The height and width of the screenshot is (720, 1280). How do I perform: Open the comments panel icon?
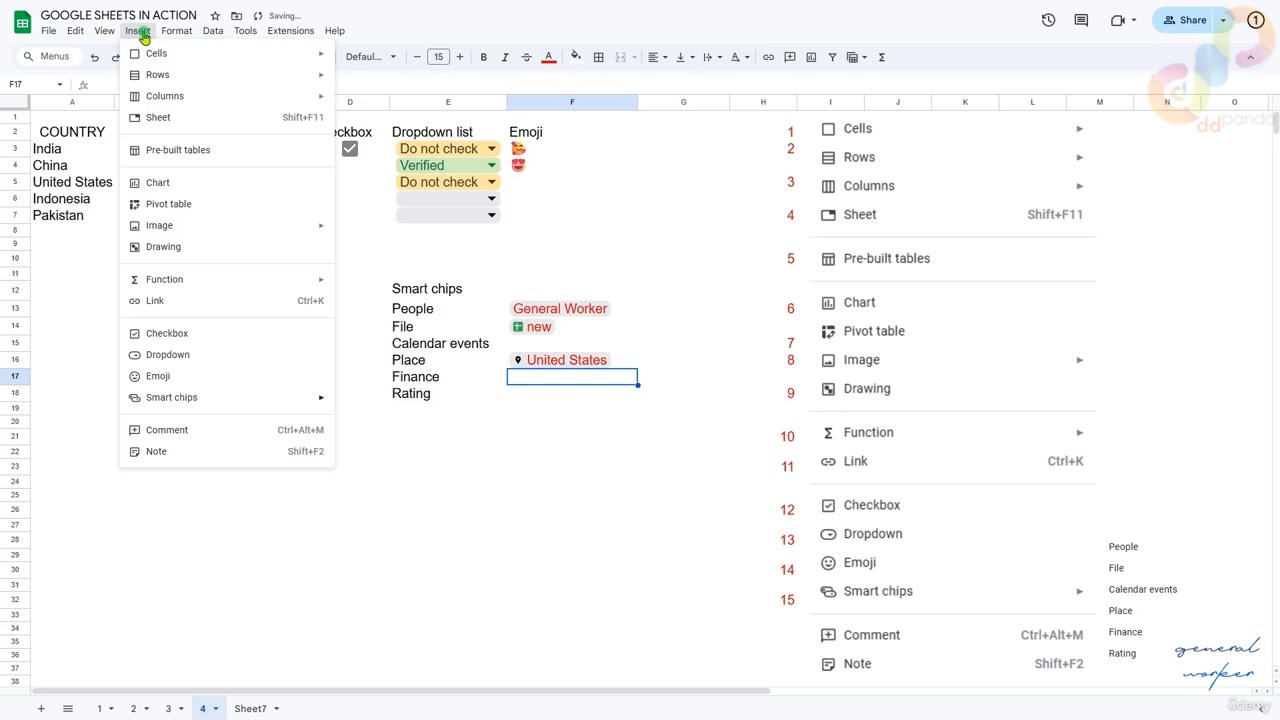tap(1081, 20)
